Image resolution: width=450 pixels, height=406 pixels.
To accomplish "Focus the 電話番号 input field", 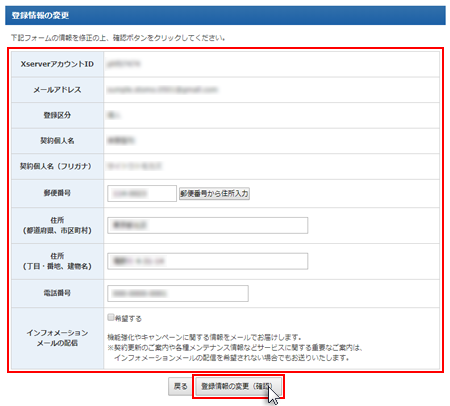I will (178, 293).
